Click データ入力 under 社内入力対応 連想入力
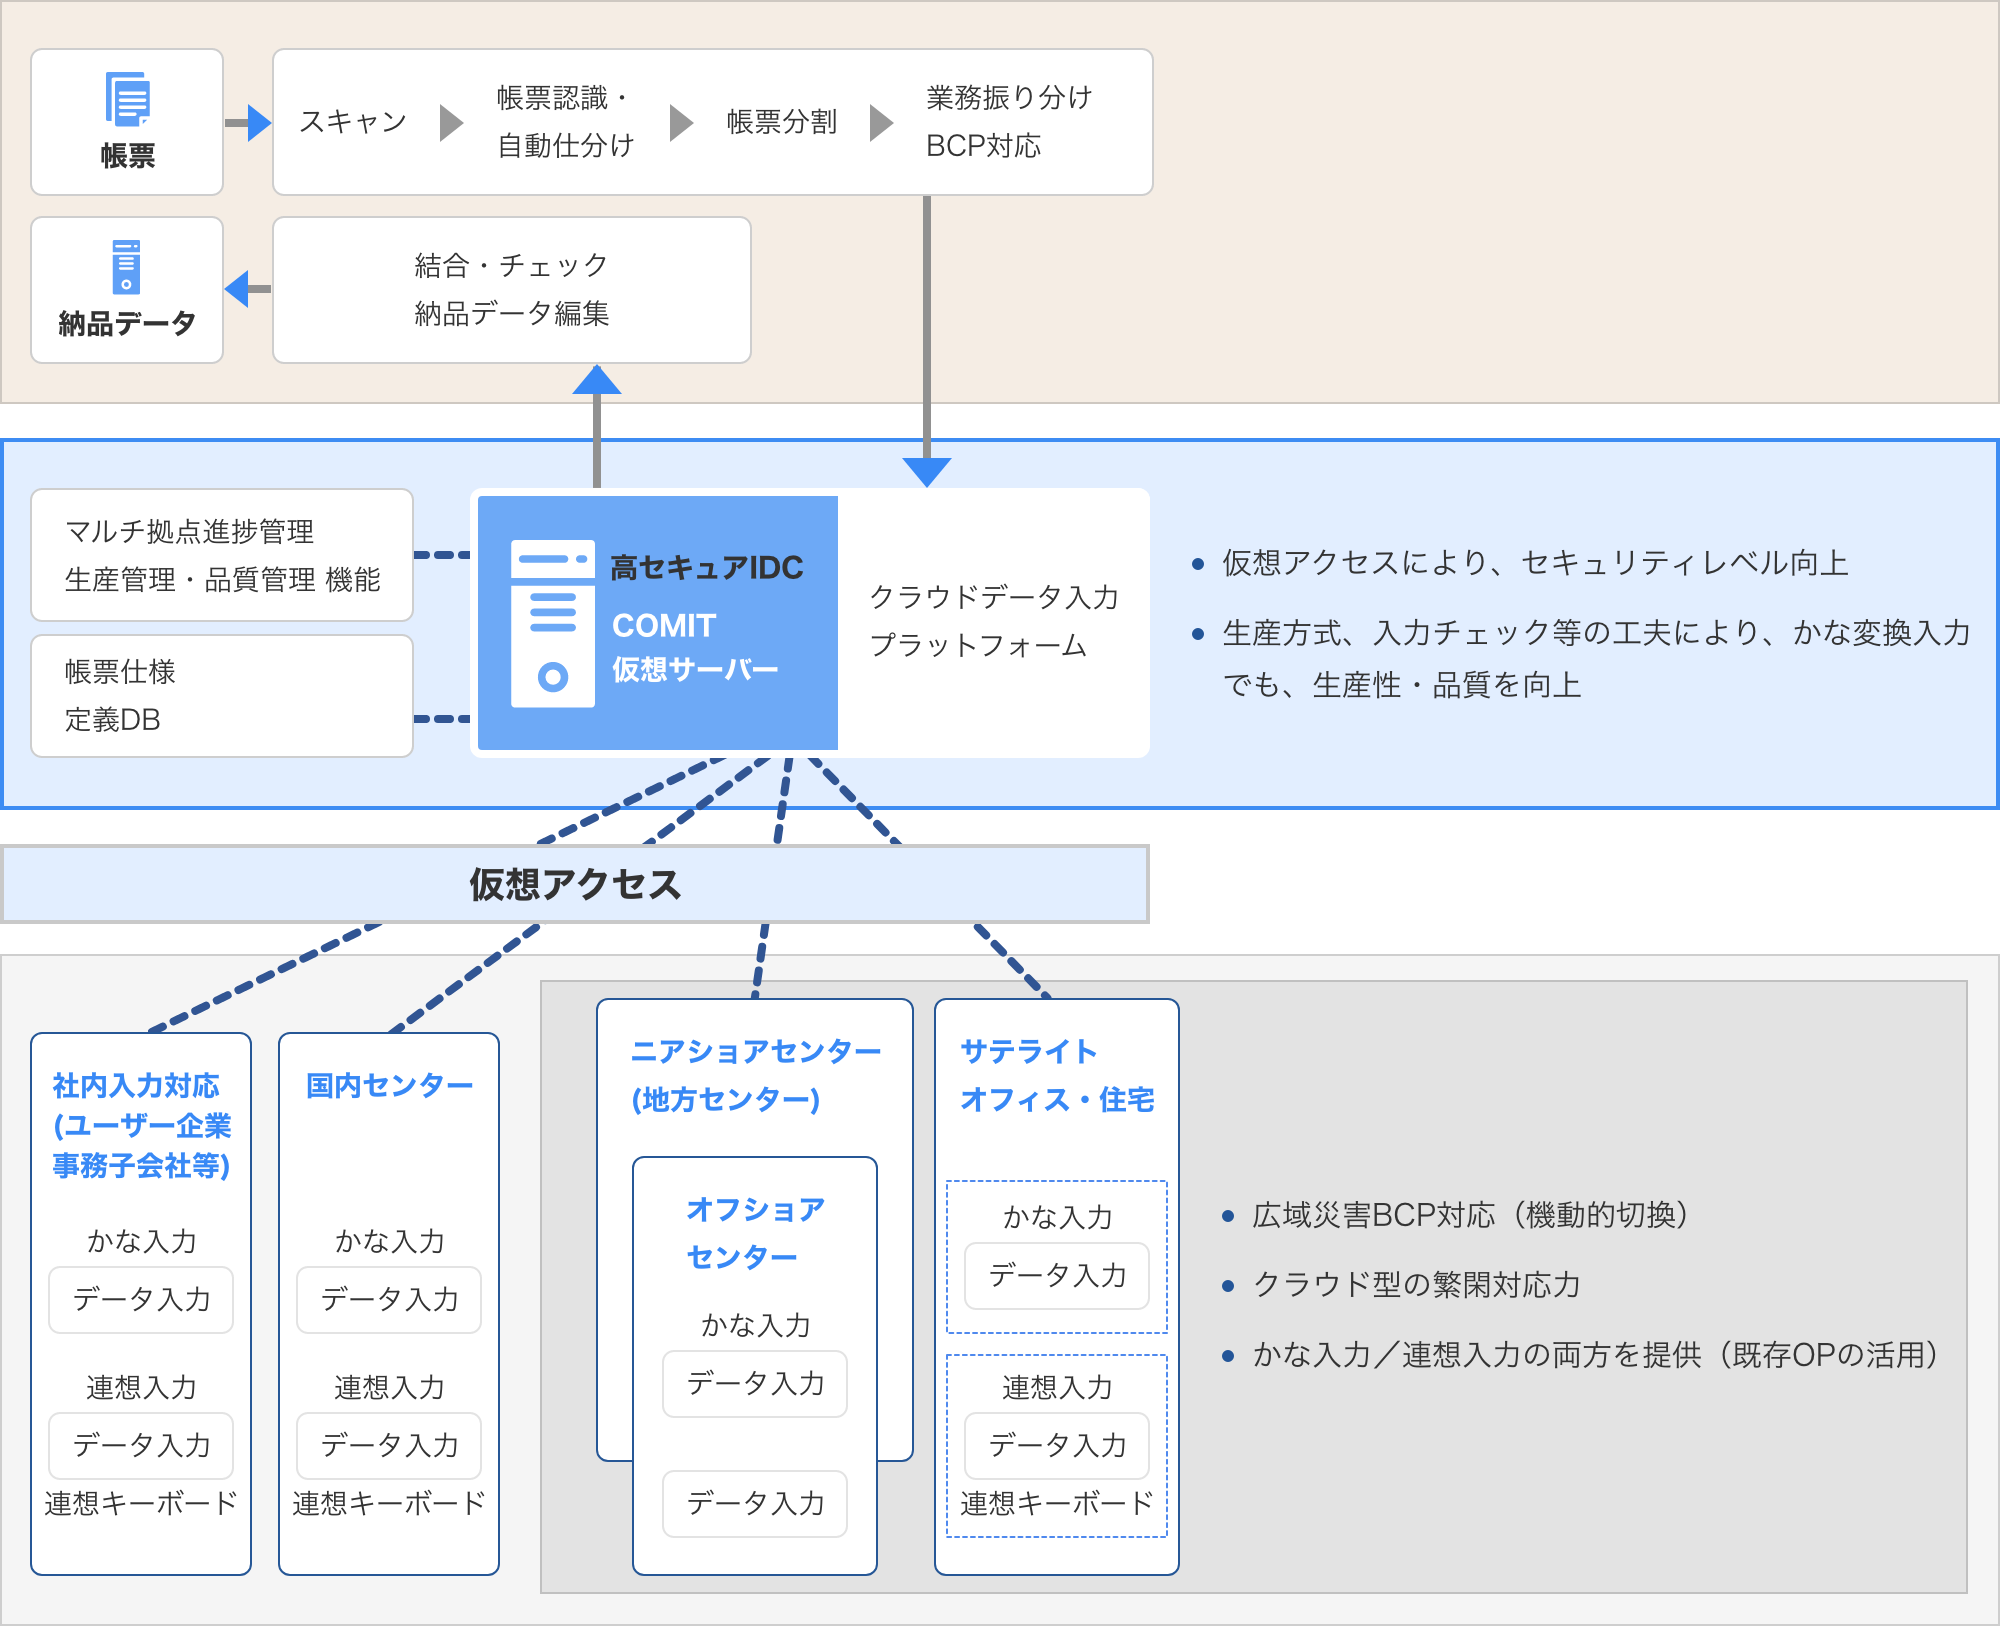The height and width of the screenshot is (1626, 2000). (x=141, y=1446)
